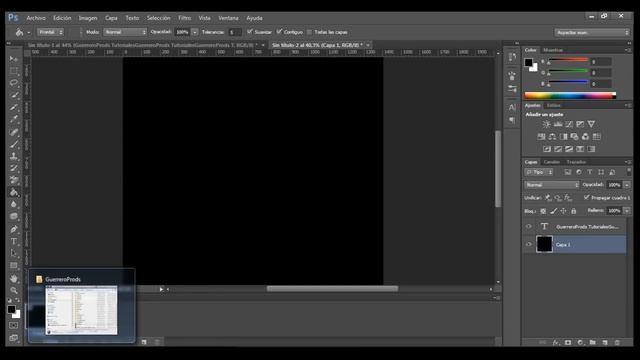
Task: Filter layers by type/text layers
Action: [589, 172]
